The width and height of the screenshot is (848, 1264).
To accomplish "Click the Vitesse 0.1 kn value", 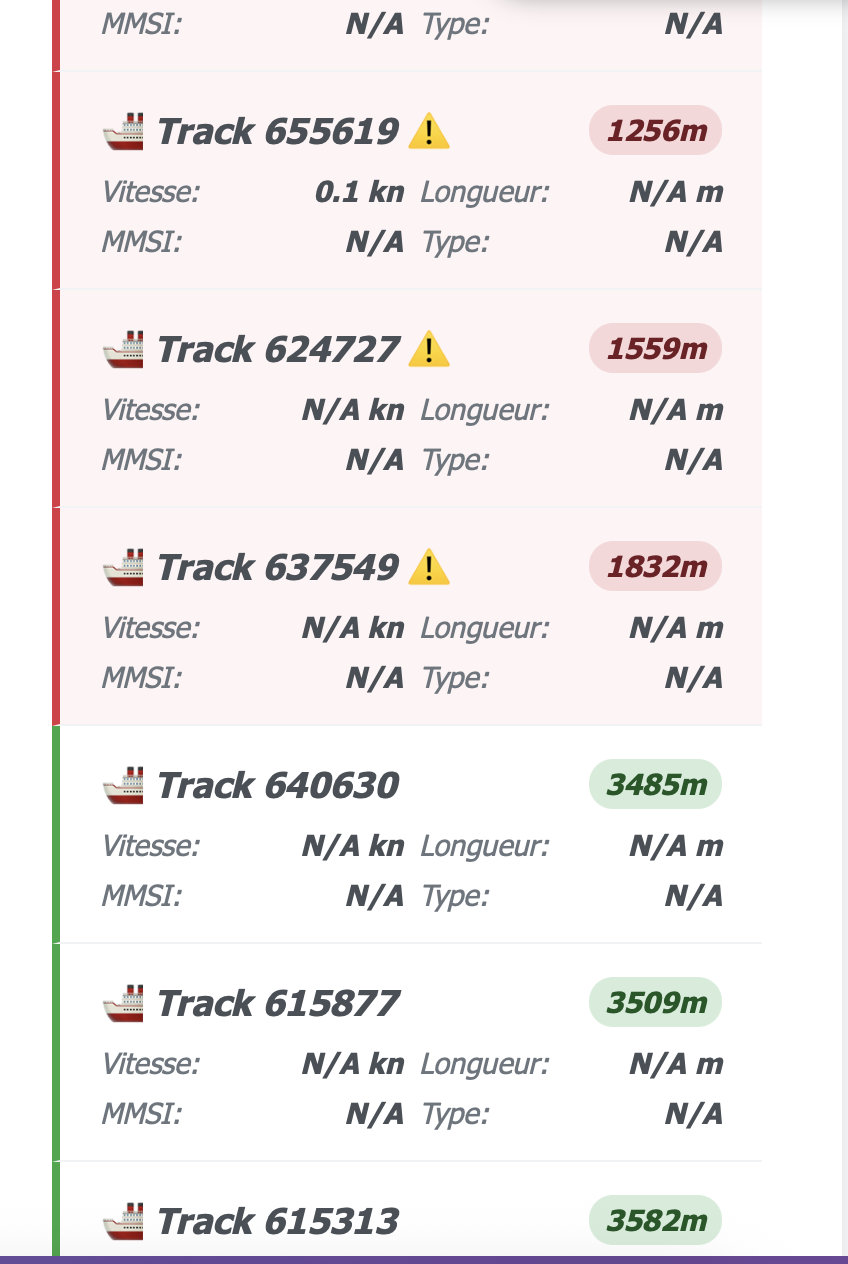I will coord(358,192).
